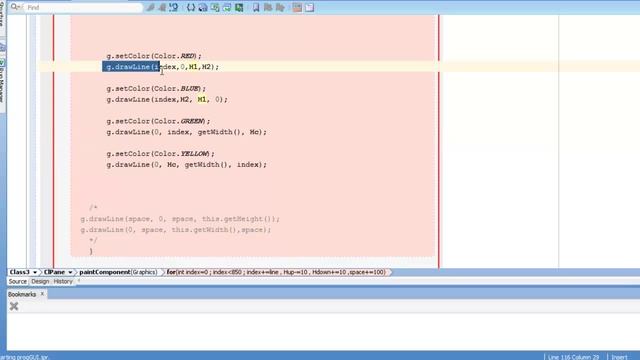Click the delete-all-bookmarks X icon
Screen dimensions: 640x360
(x=14, y=306)
